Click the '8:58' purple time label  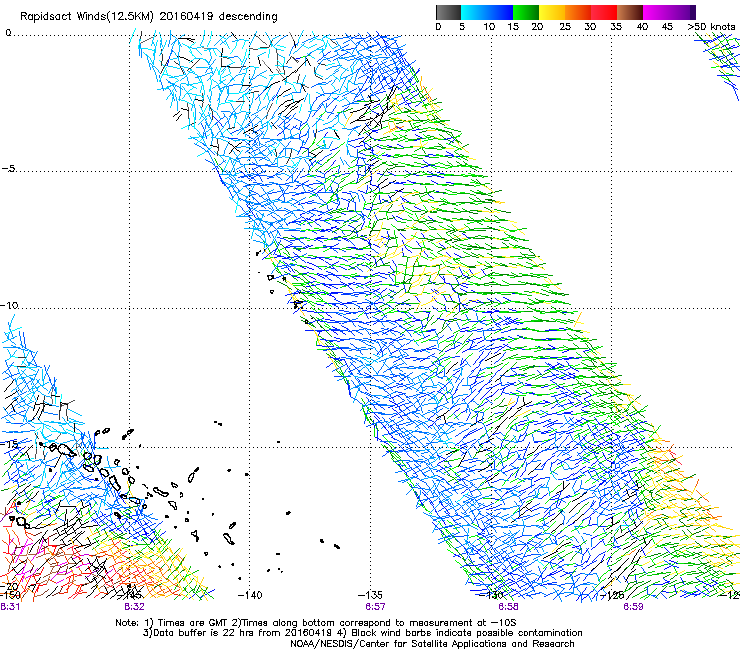[508, 607]
